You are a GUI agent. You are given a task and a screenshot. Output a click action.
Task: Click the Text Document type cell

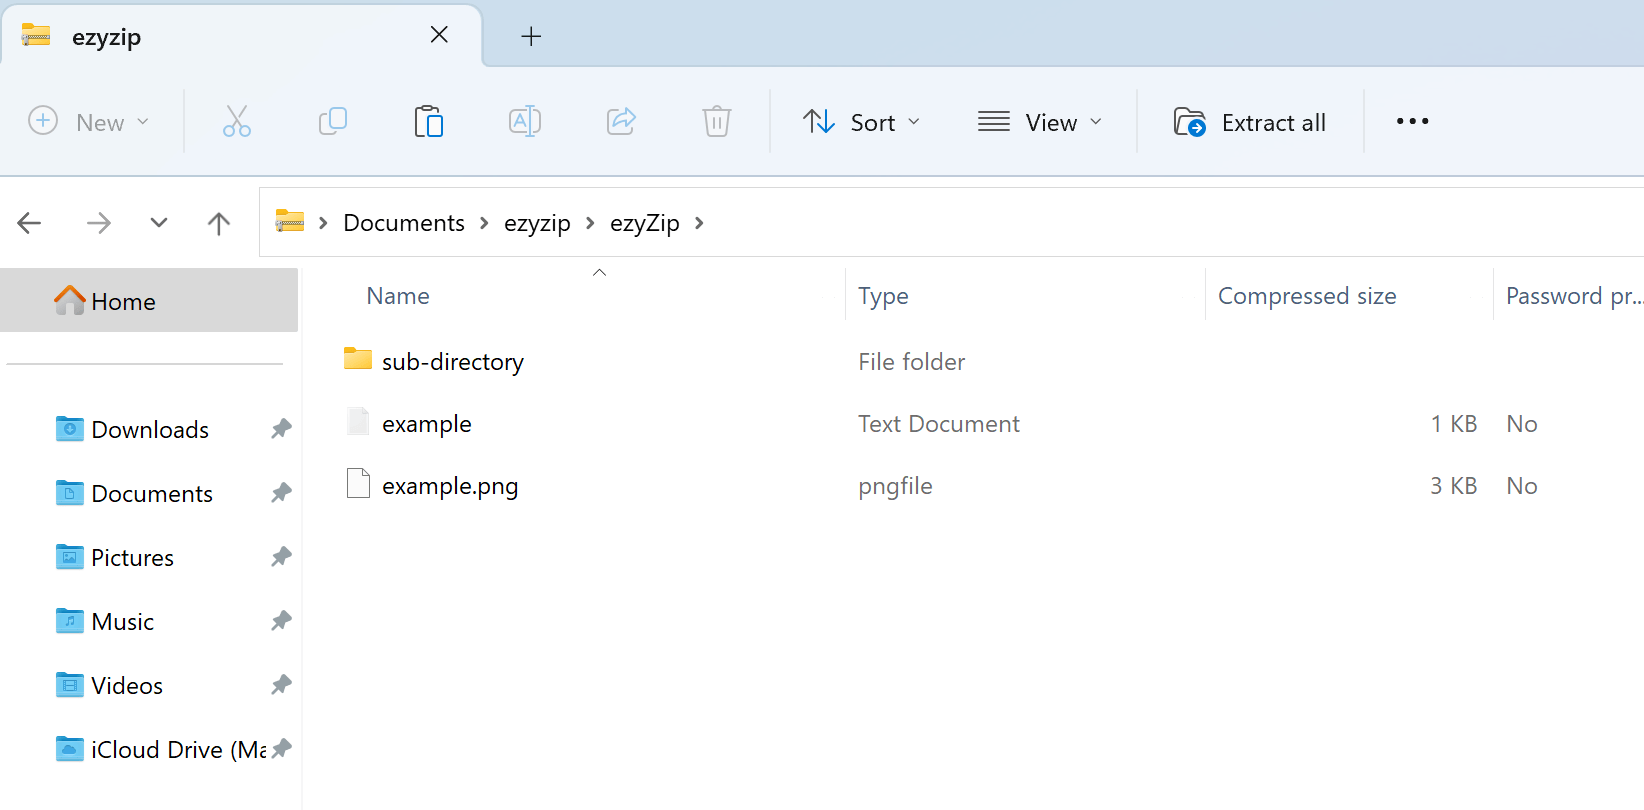(938, 424)
